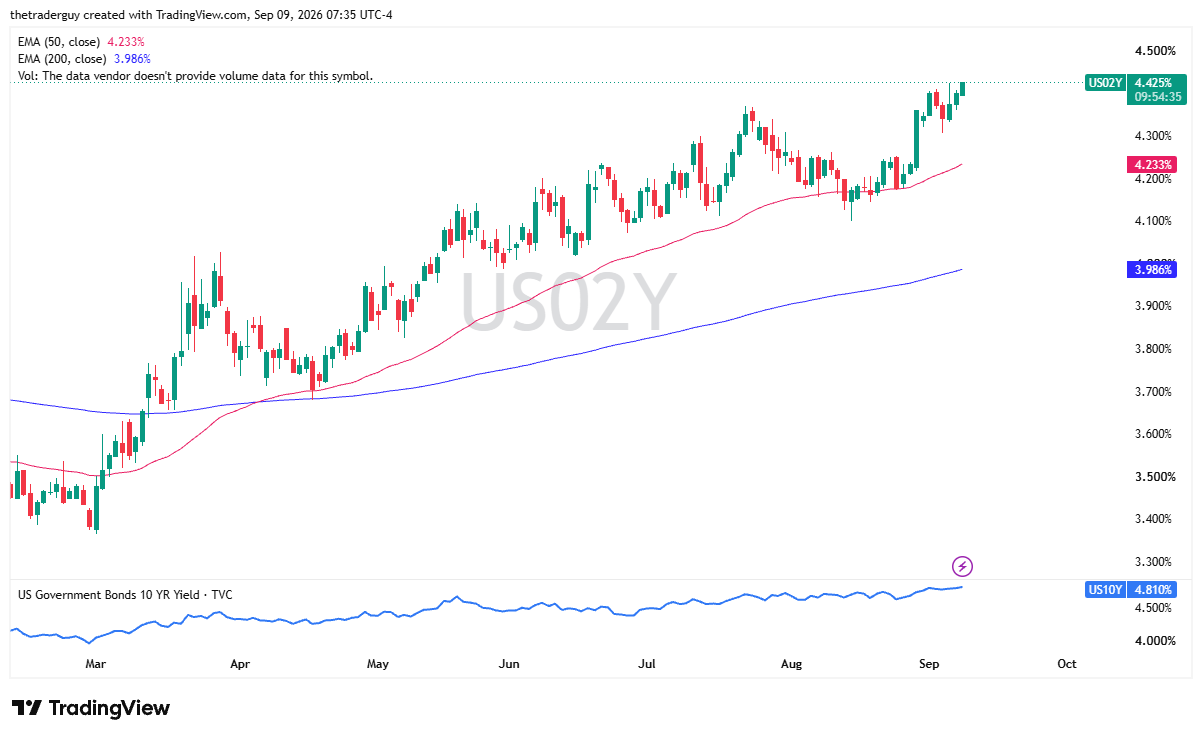The width and height of the screenshot is (1202, 738).
Task: Click the Sep label on time axis
Action: point(929,664)
